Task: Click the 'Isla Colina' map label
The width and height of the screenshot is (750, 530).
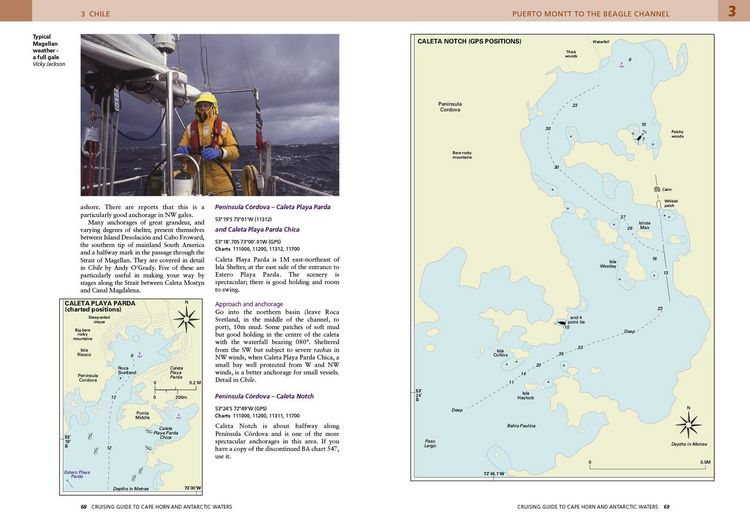Action: click(x=501, y=353)
